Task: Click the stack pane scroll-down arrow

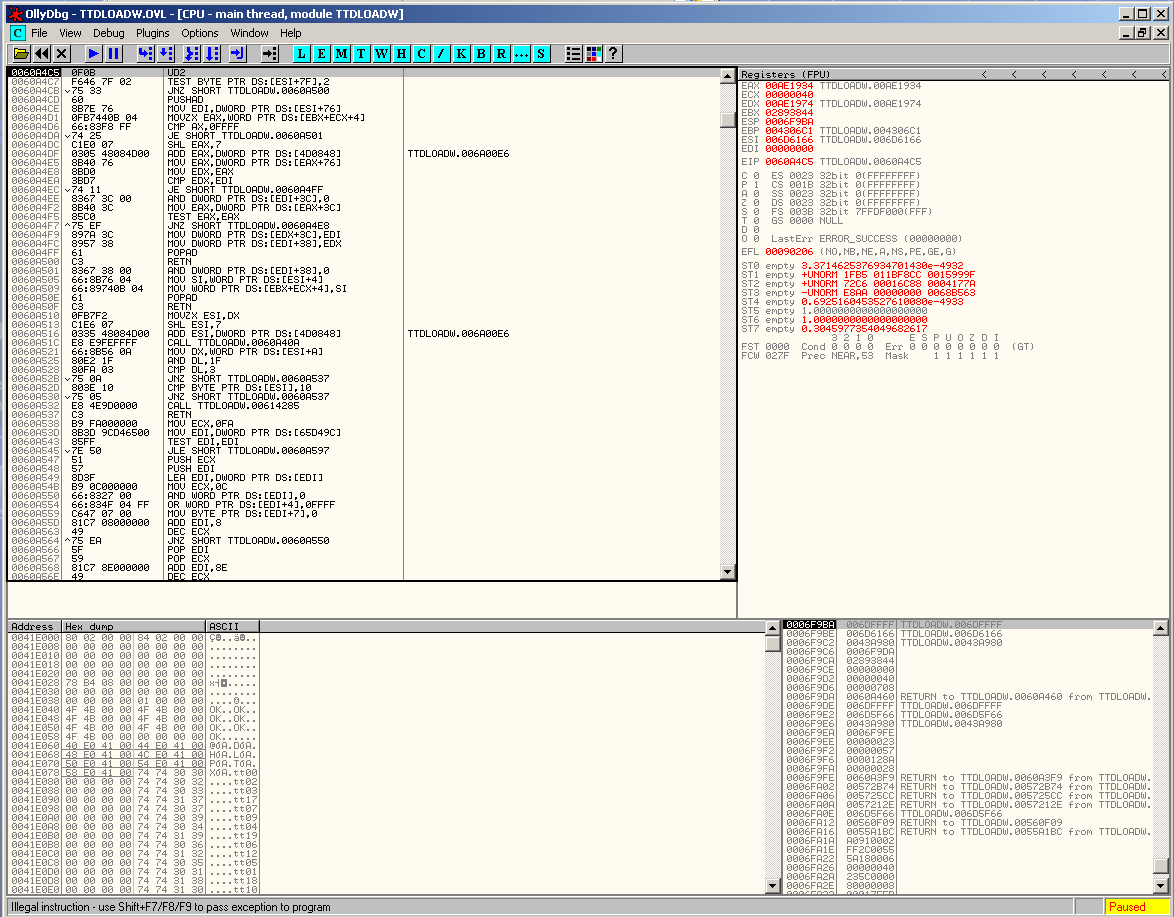Action: click(1161, 886)
